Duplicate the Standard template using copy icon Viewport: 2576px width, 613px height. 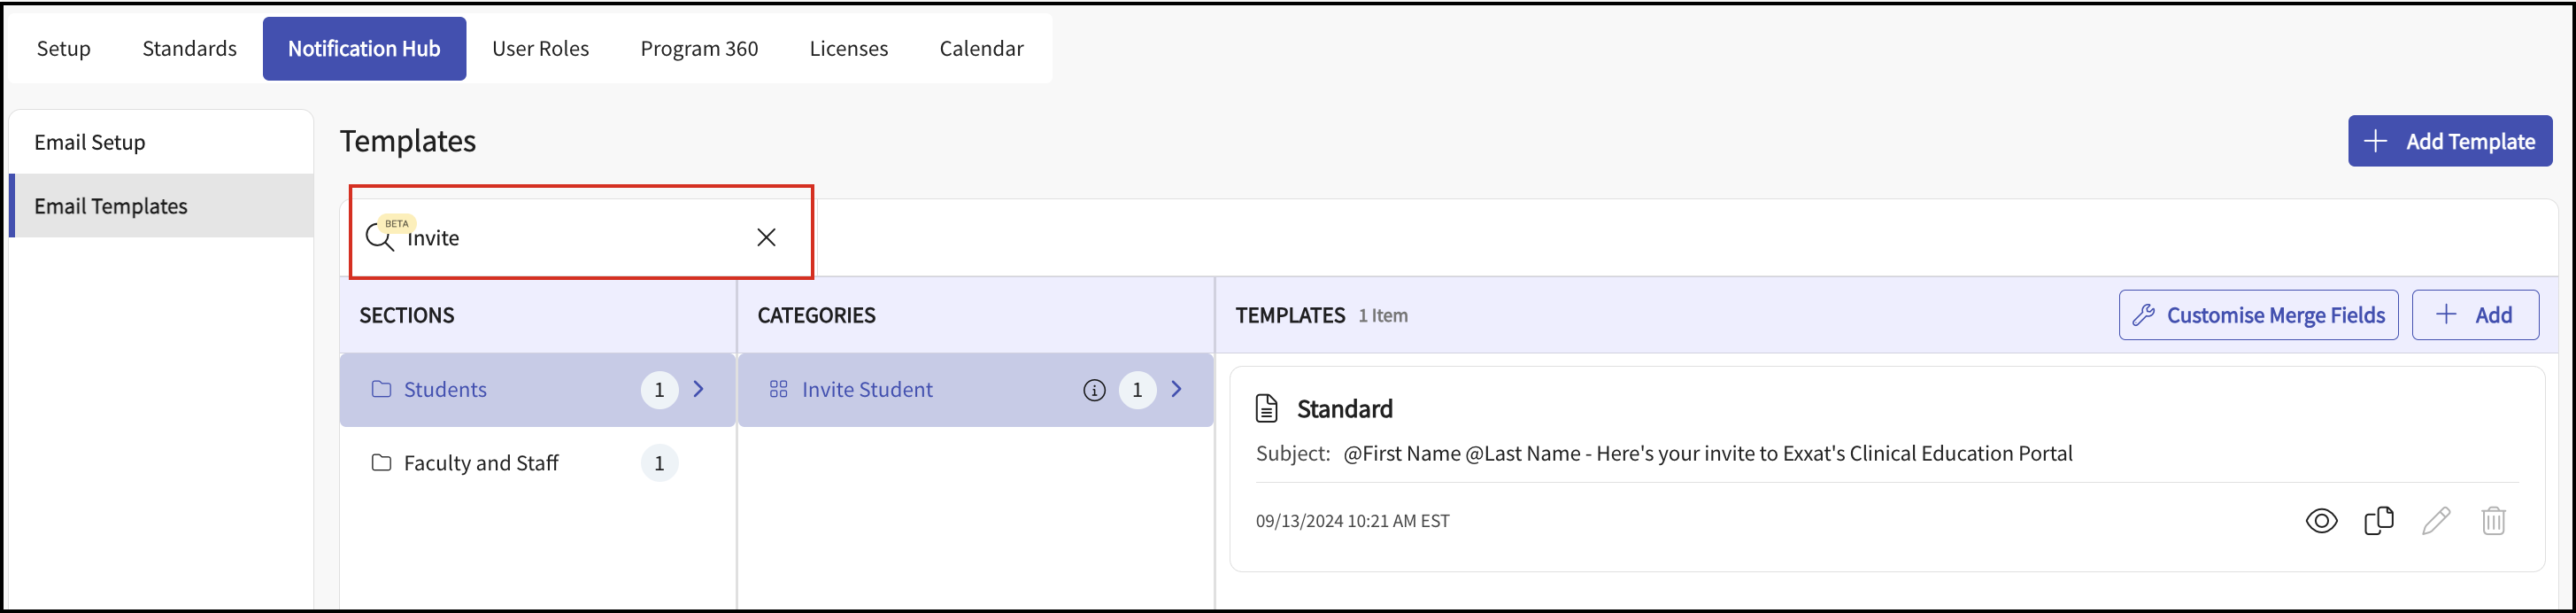coord(2378,521)
